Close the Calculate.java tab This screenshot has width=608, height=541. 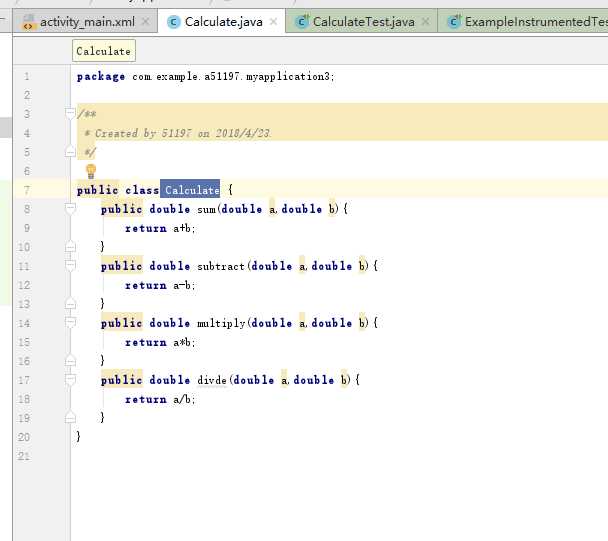coord(273,22)
